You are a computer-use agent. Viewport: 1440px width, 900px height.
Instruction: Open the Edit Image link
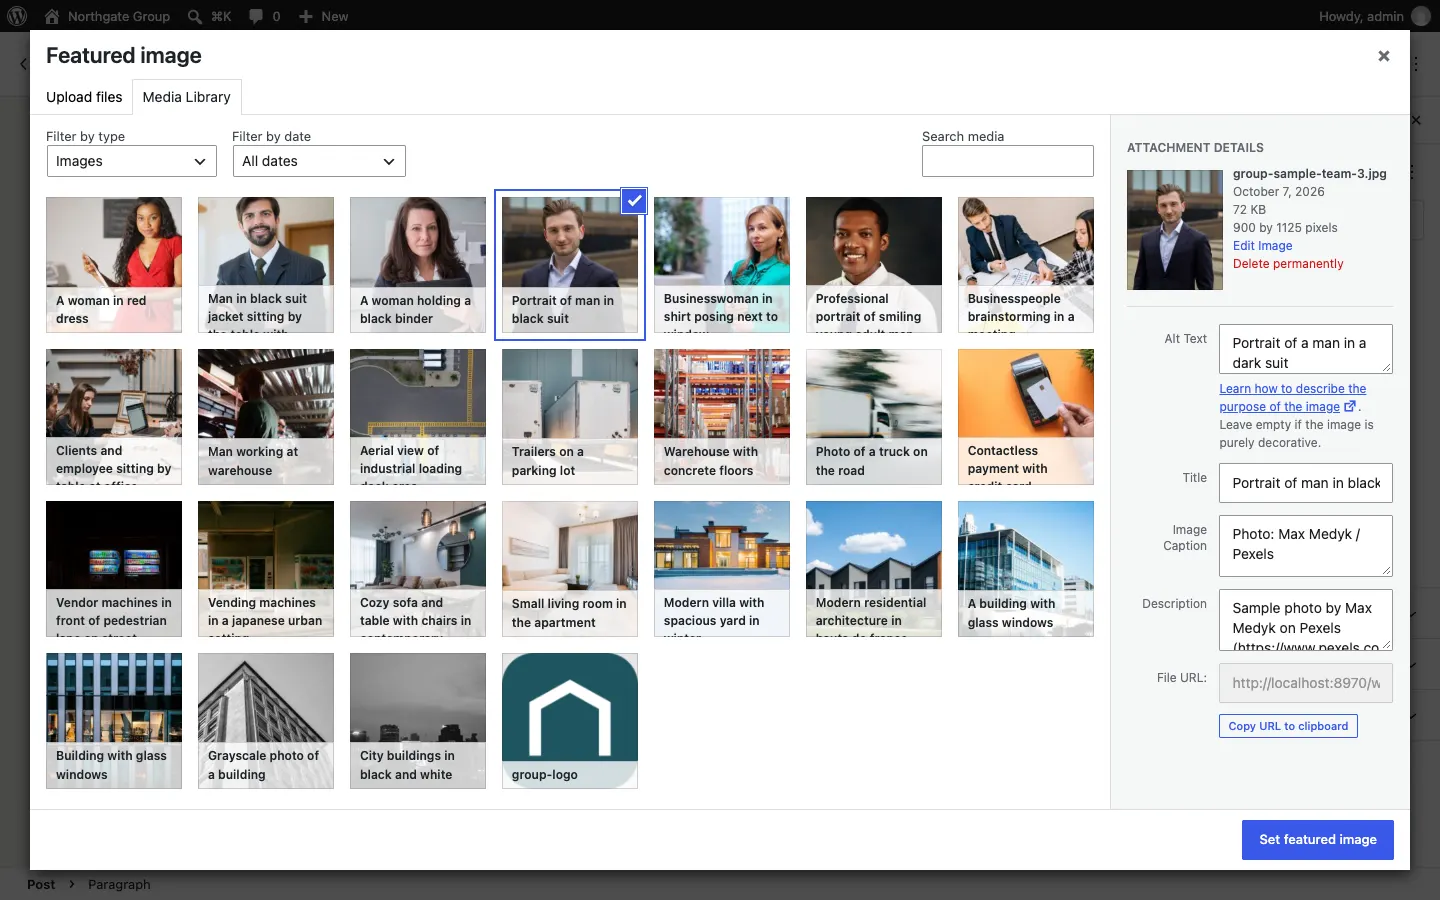(x=1262, y=246)
